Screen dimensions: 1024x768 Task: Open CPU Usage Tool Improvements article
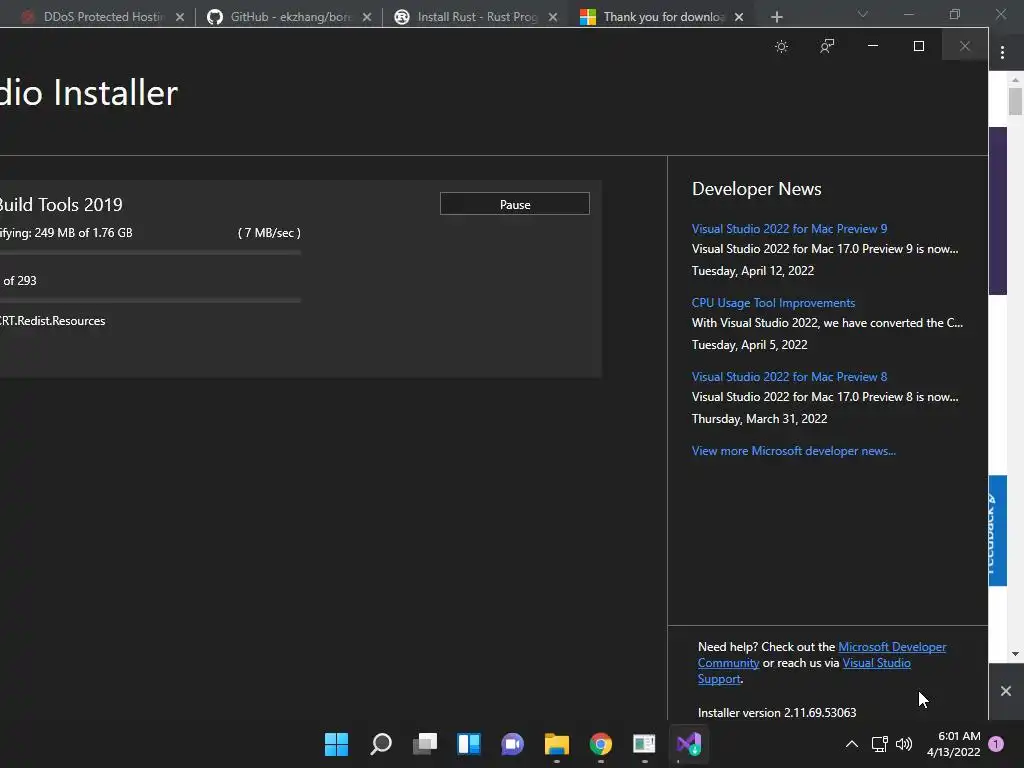pyautogui.click(x=773, y=302)
